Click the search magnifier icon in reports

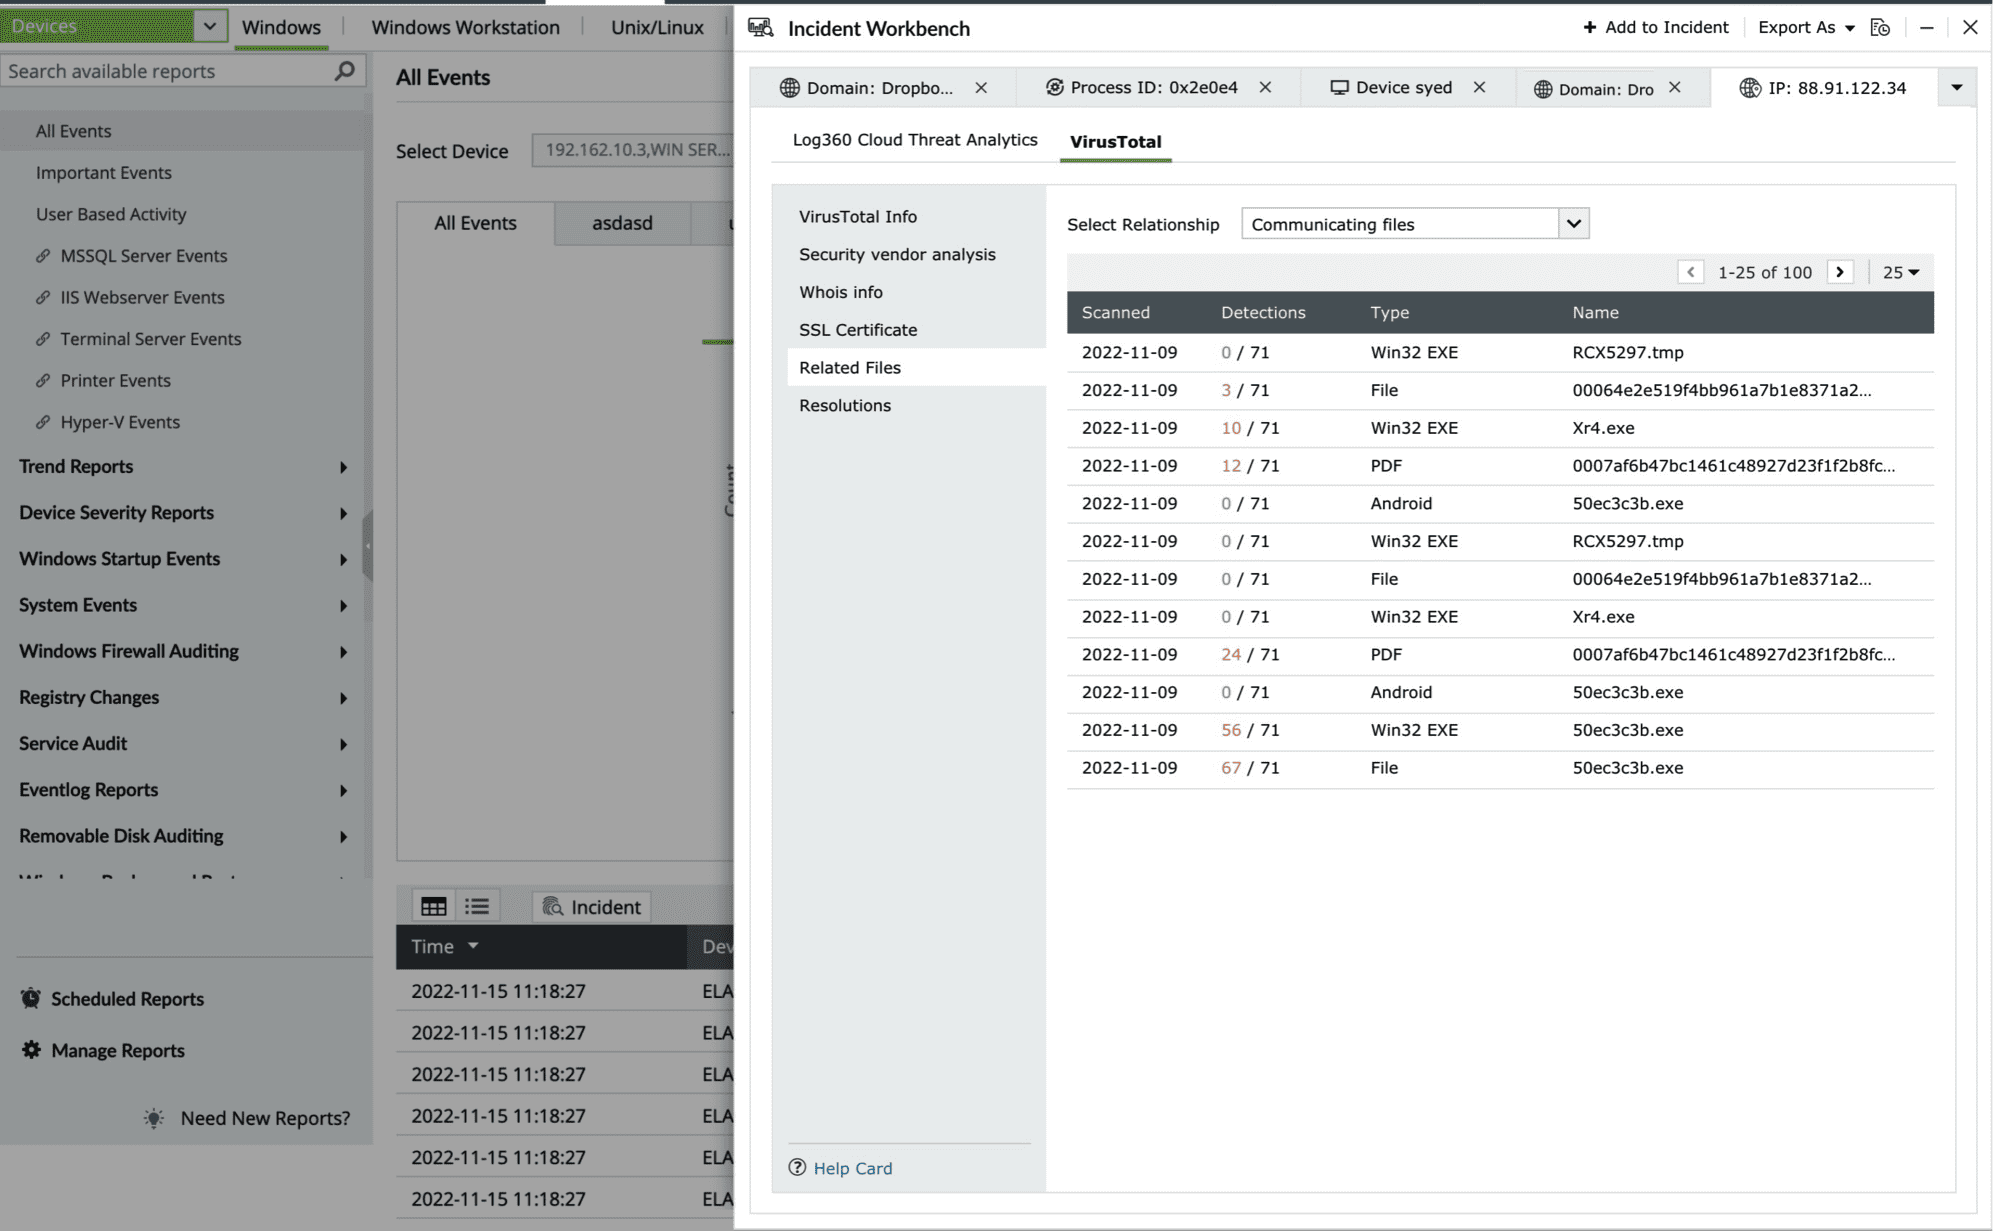click(x=344, y=71)
